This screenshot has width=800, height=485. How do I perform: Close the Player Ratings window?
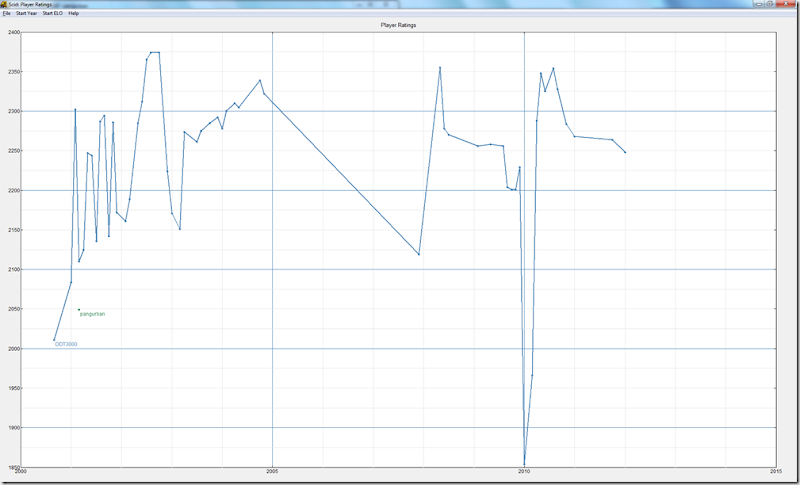pyautogui.click(x=786, y=3)
